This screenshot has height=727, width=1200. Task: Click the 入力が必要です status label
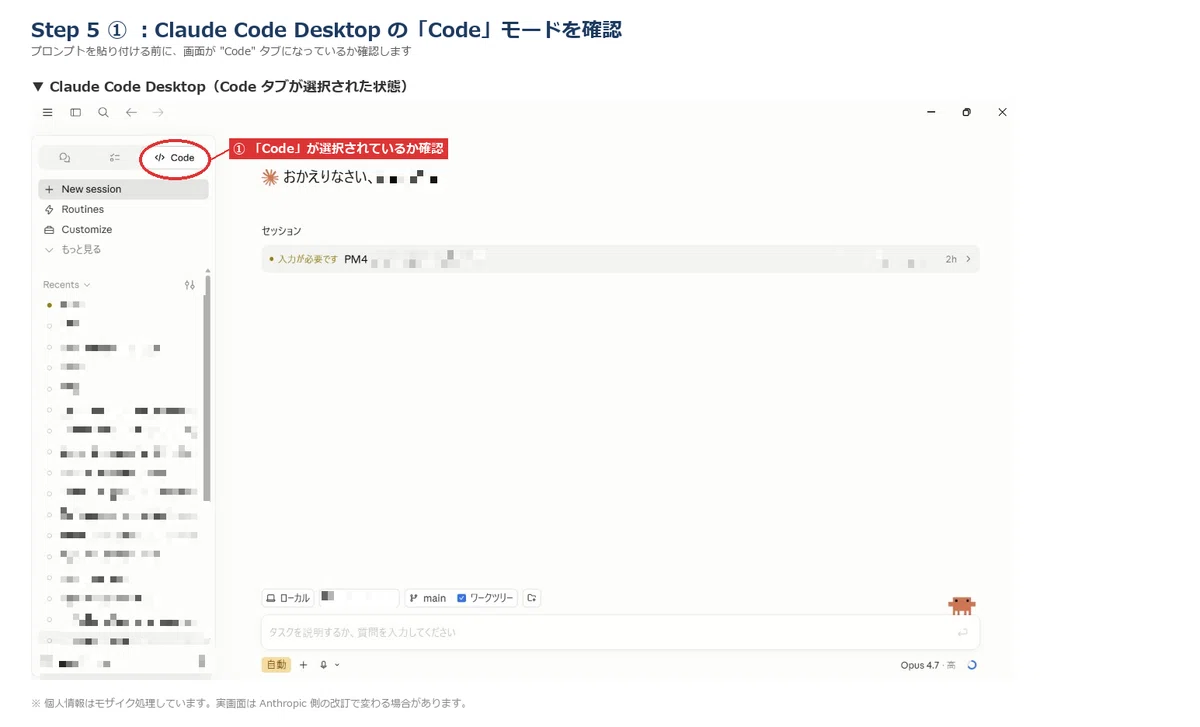[308, 259]
